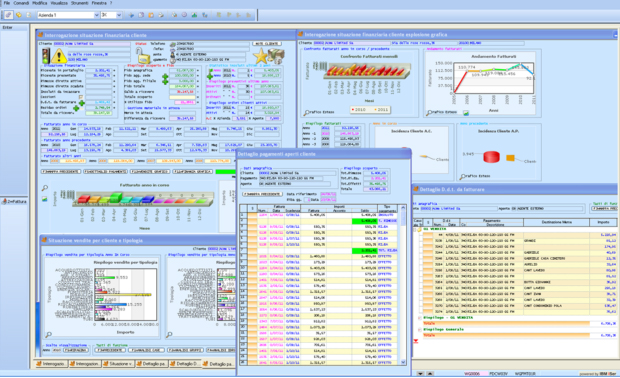Click green plus beside Residuo ordini
Screen dimensions: 620x378
click(76, 108)
